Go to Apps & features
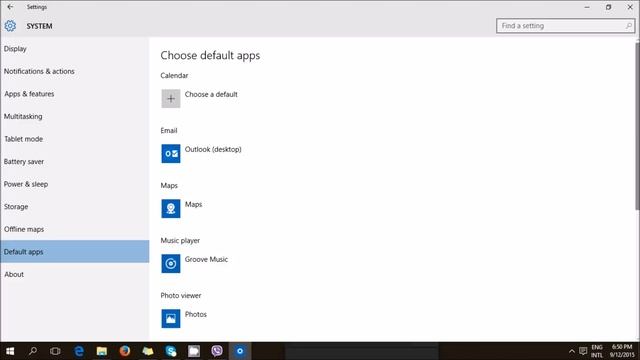Screen dimensions: 640x360 click(x=75, y=94)
